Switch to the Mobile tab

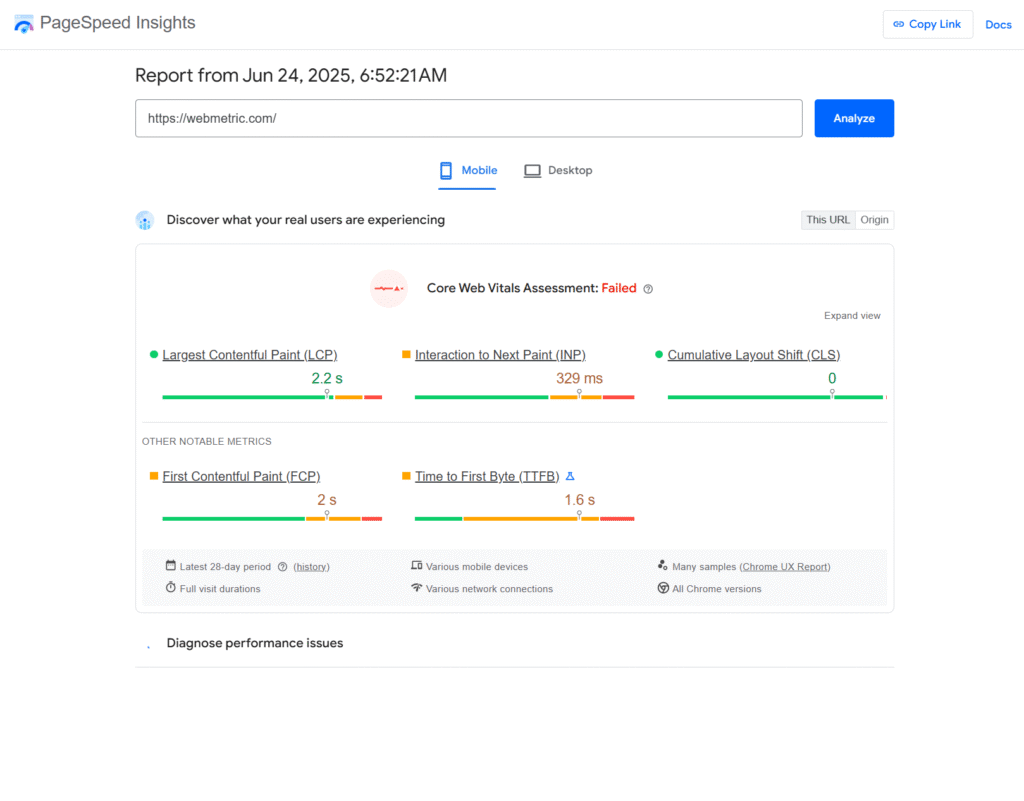[467, 170]
